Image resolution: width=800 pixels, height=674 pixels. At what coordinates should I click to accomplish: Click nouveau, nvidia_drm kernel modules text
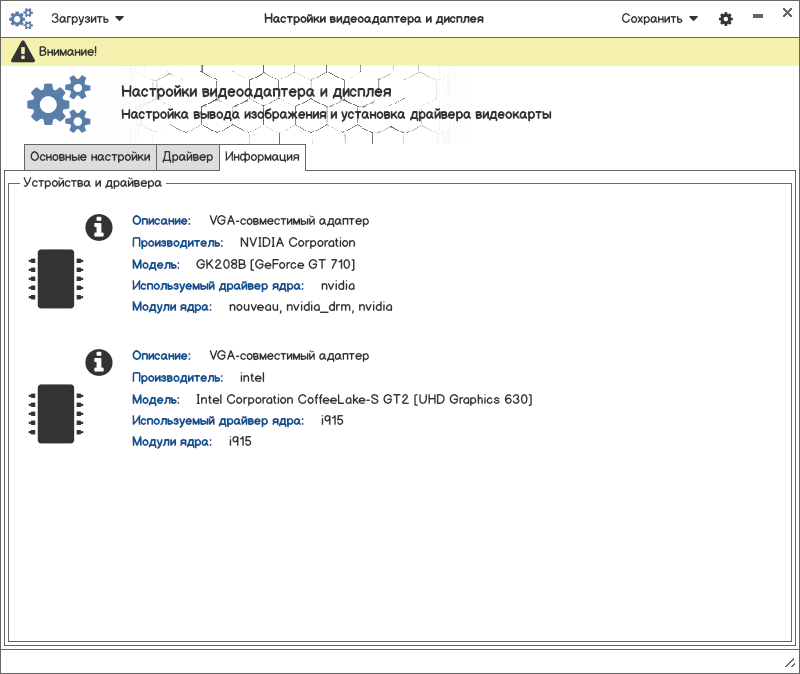click(x=310, y=306)
